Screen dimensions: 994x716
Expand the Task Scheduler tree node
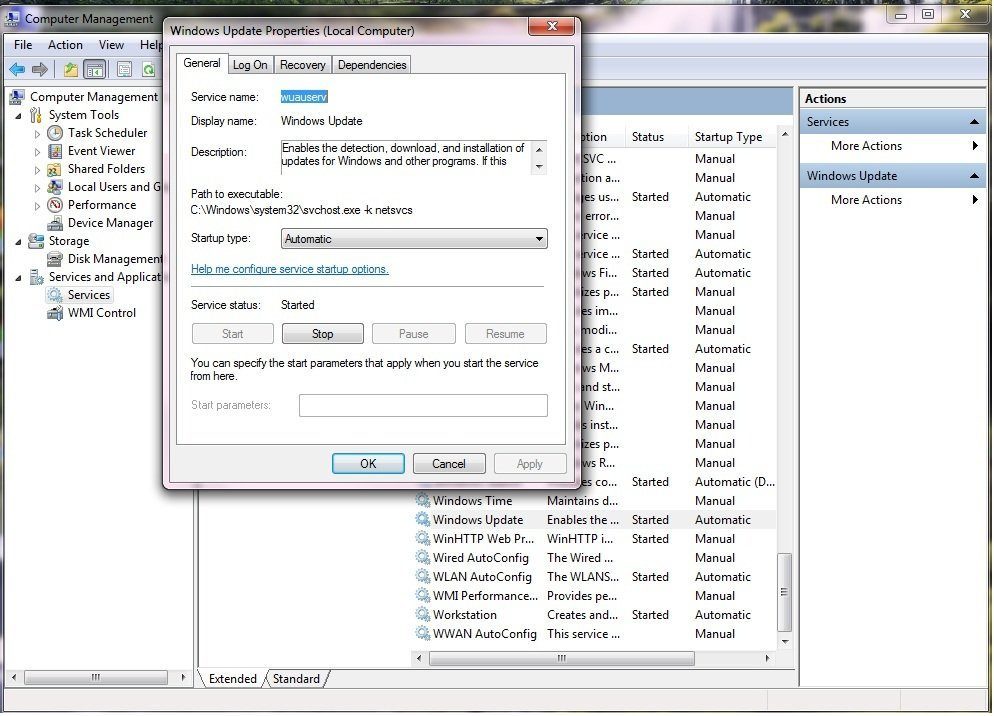[x=37, y=134]
